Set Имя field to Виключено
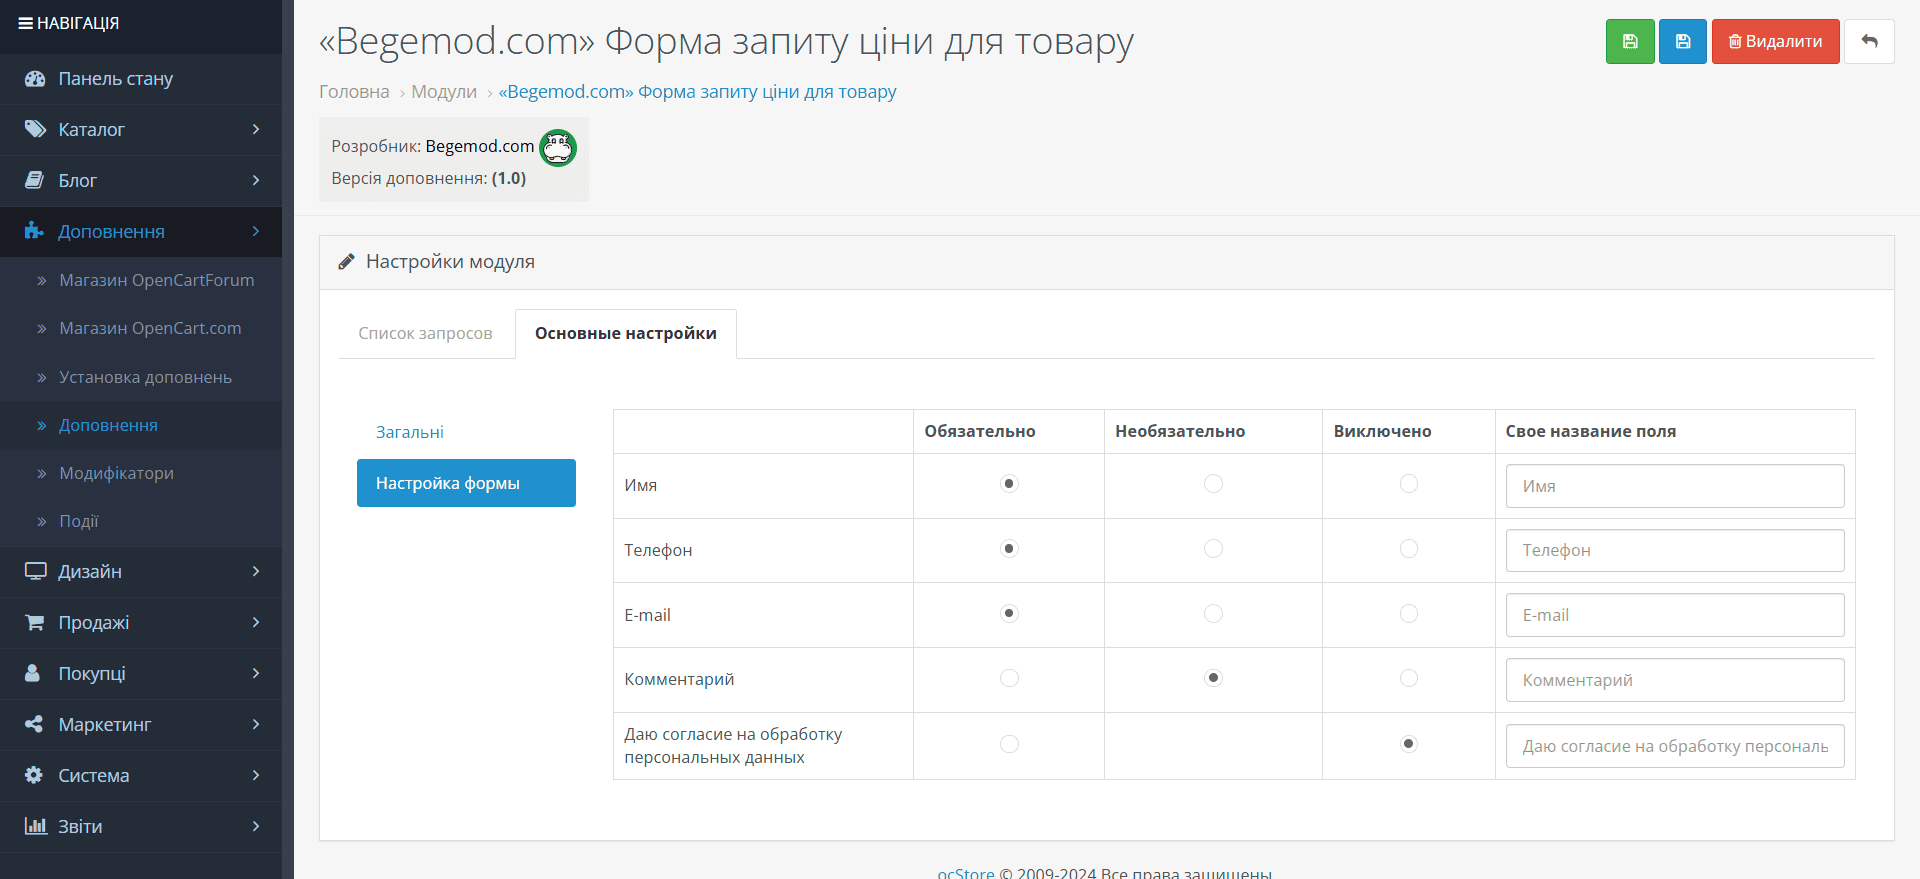The width and height of the screenshot is (1920, 879). click(1409, 484)
